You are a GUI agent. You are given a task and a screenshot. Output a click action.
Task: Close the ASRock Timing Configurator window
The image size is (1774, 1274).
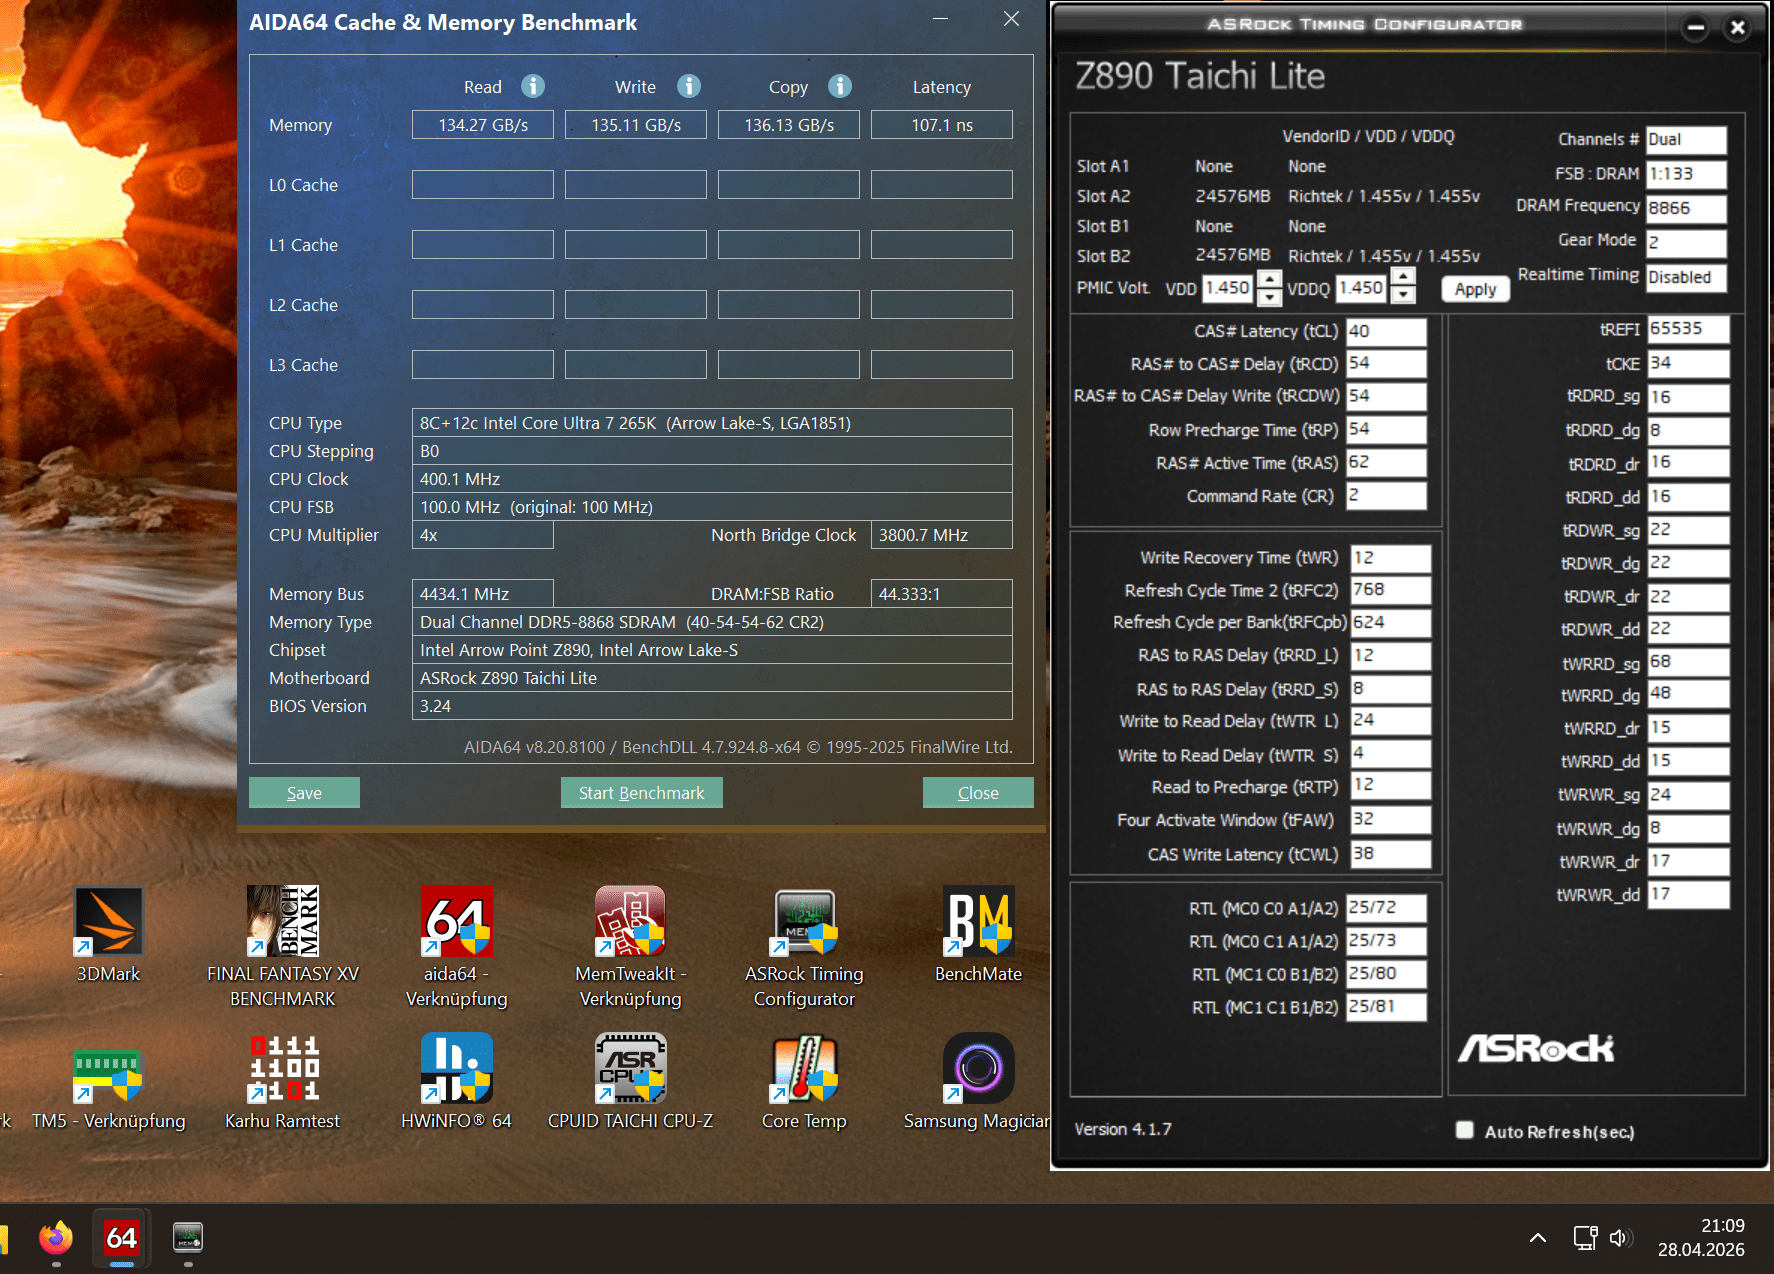click(x=1738, y=28)
